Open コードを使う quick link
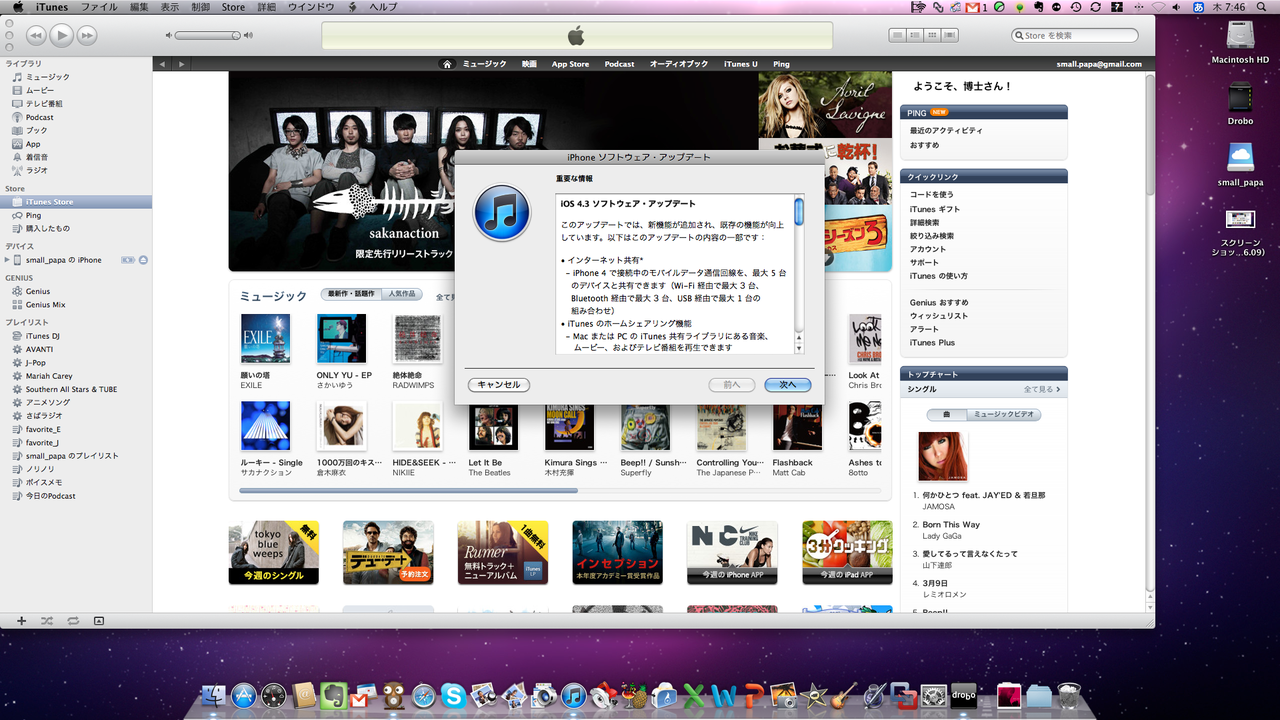This screenshot has height=720, width=1280. tap(932, 194)
